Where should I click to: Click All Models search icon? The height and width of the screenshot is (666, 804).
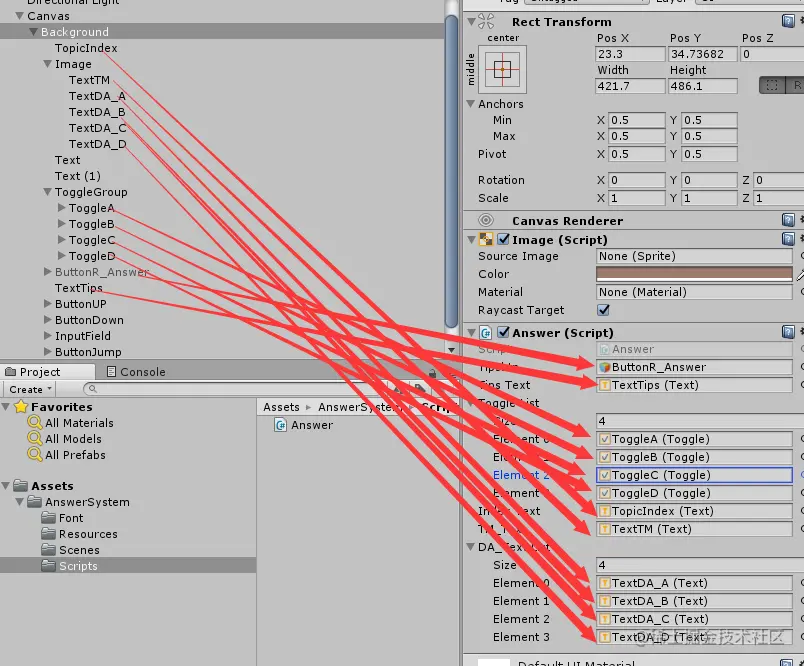pyautogui.click(x=34, y=438)
